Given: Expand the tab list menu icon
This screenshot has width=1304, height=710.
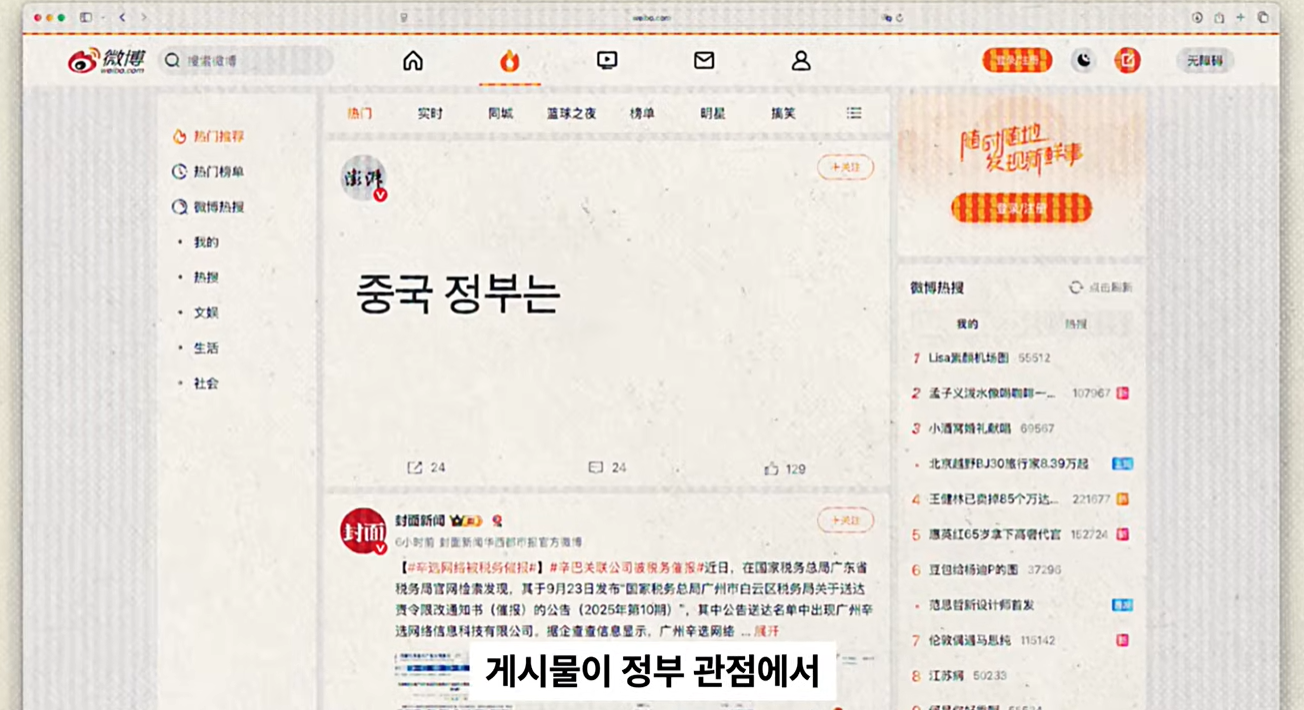Looking at the screenshot, I should pyautogui.click(x=854, y=114).
